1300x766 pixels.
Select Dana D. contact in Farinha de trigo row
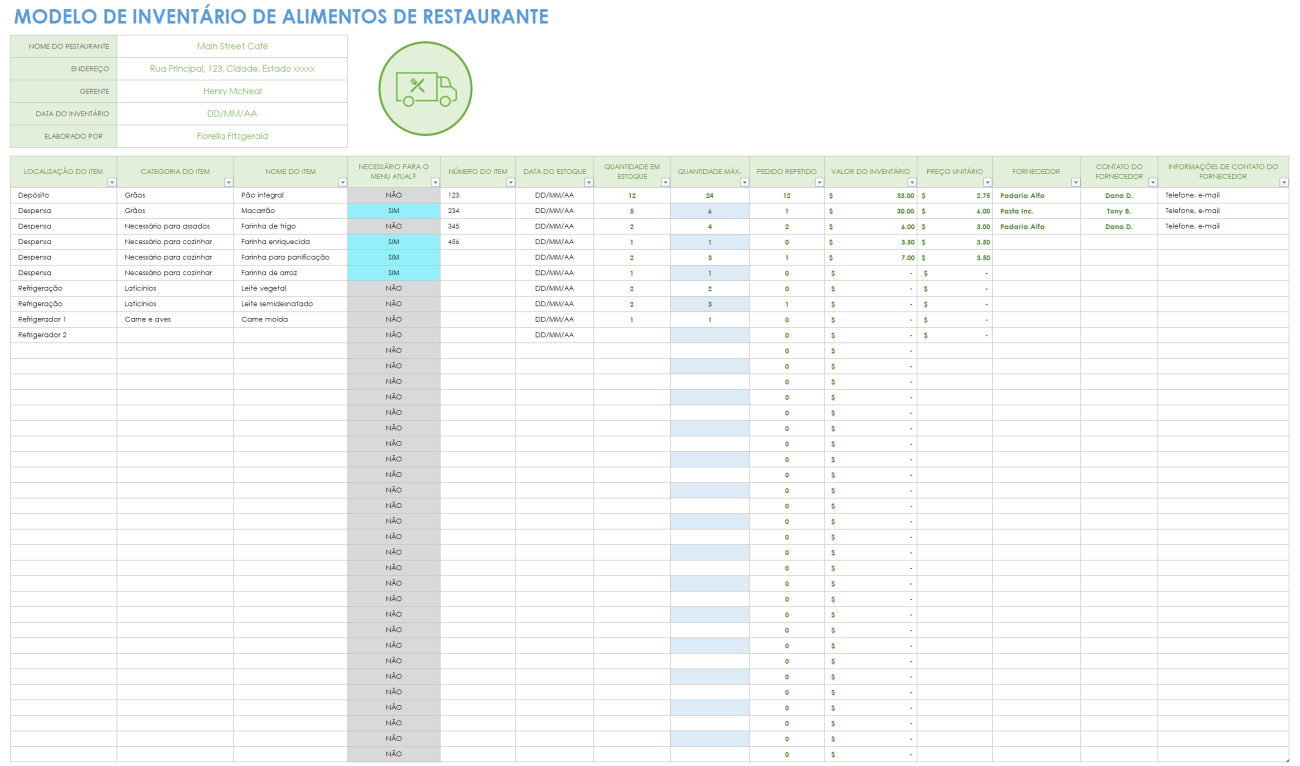click(1119, 226)
